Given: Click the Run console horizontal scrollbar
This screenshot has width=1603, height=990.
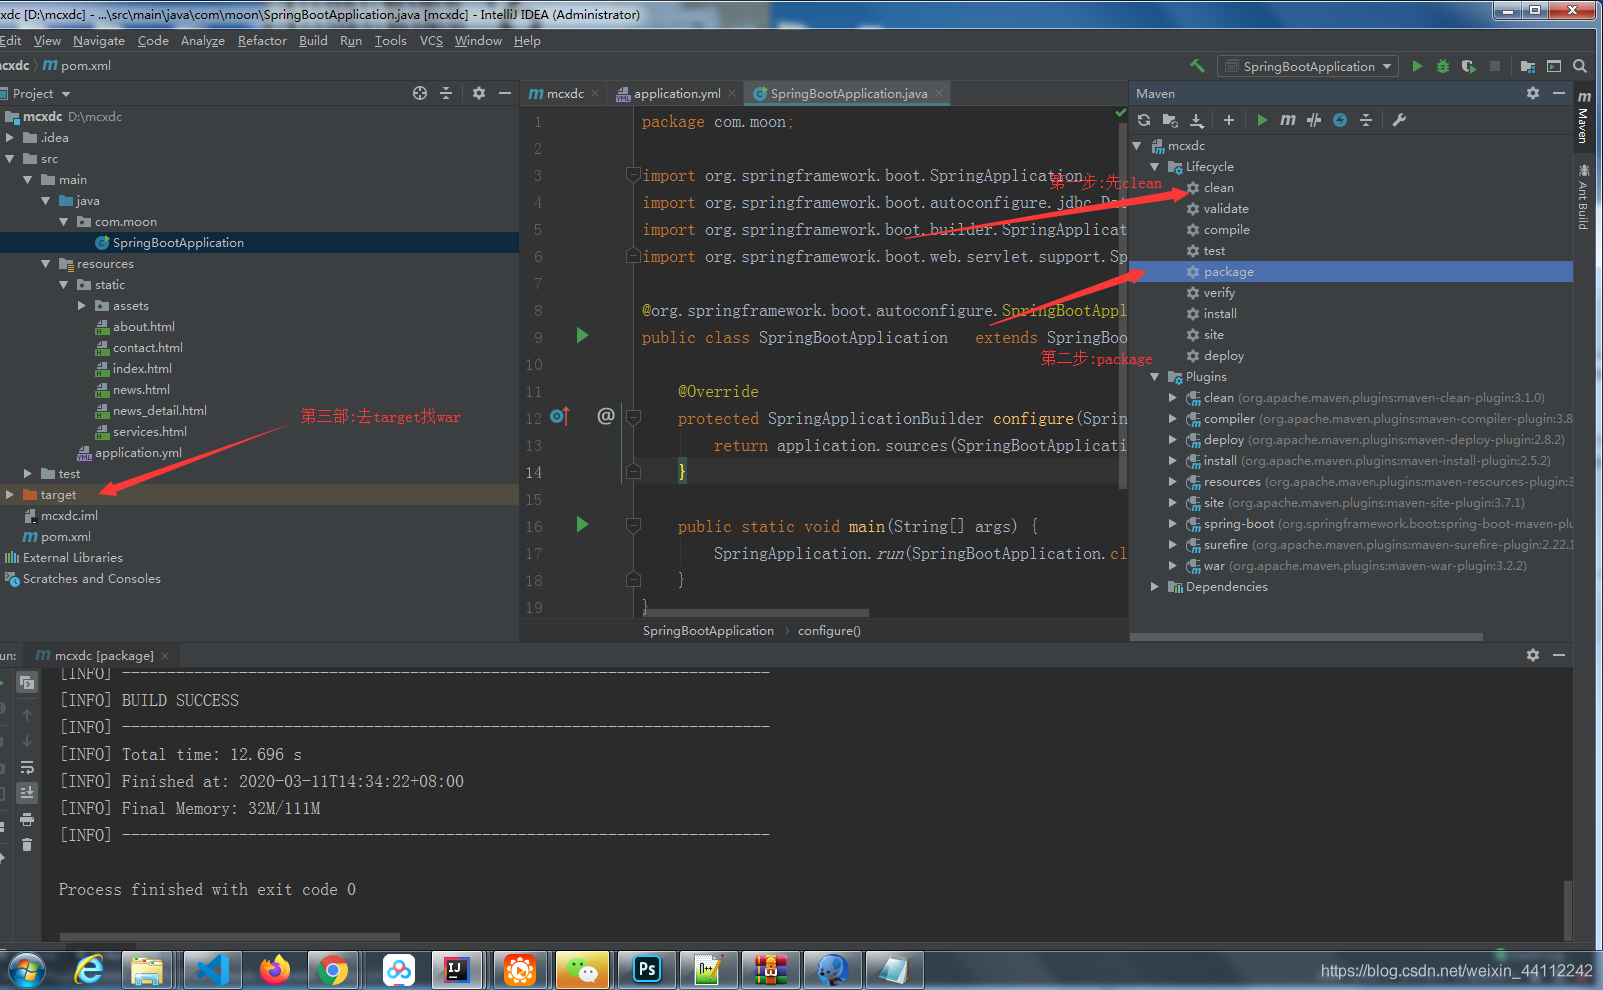Looking at the screenshot, I should (x=230, y=937).
